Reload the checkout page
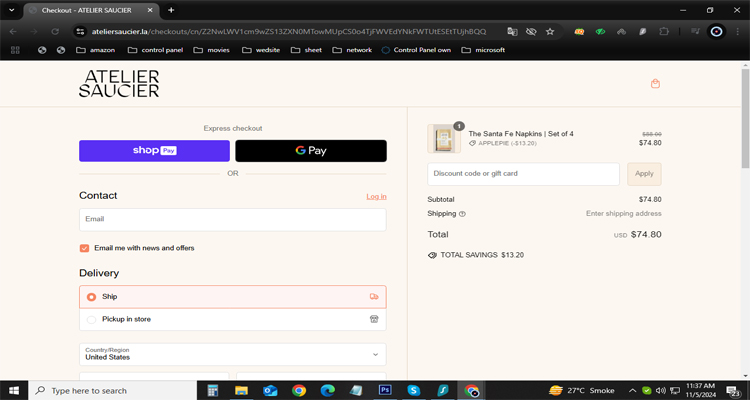750x400 pixels. pyautogui.click(x=55, y=32)
